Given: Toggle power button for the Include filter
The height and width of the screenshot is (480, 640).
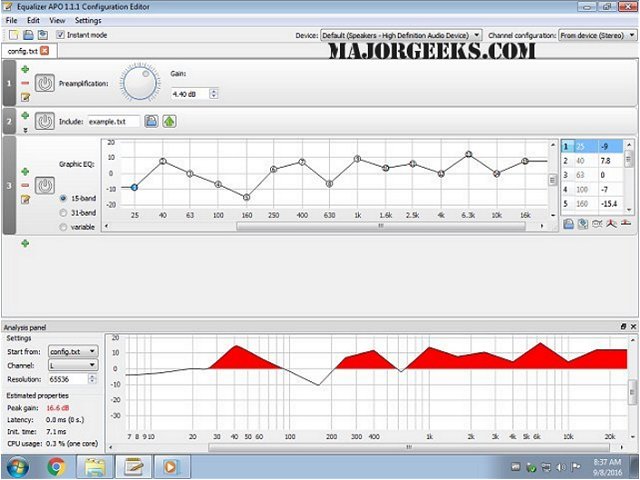Looking at the screenshot, I should pyautogui.click(x=44, y=121).
